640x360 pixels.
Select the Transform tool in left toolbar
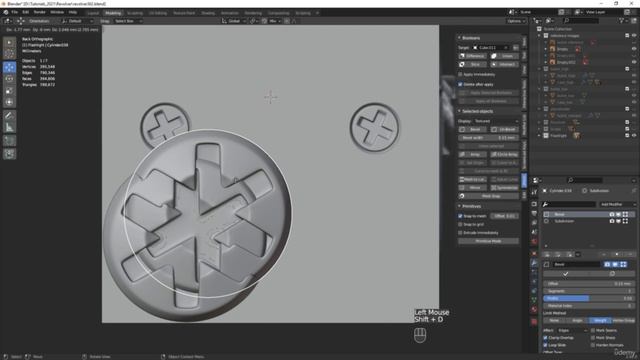click(9, 102)
